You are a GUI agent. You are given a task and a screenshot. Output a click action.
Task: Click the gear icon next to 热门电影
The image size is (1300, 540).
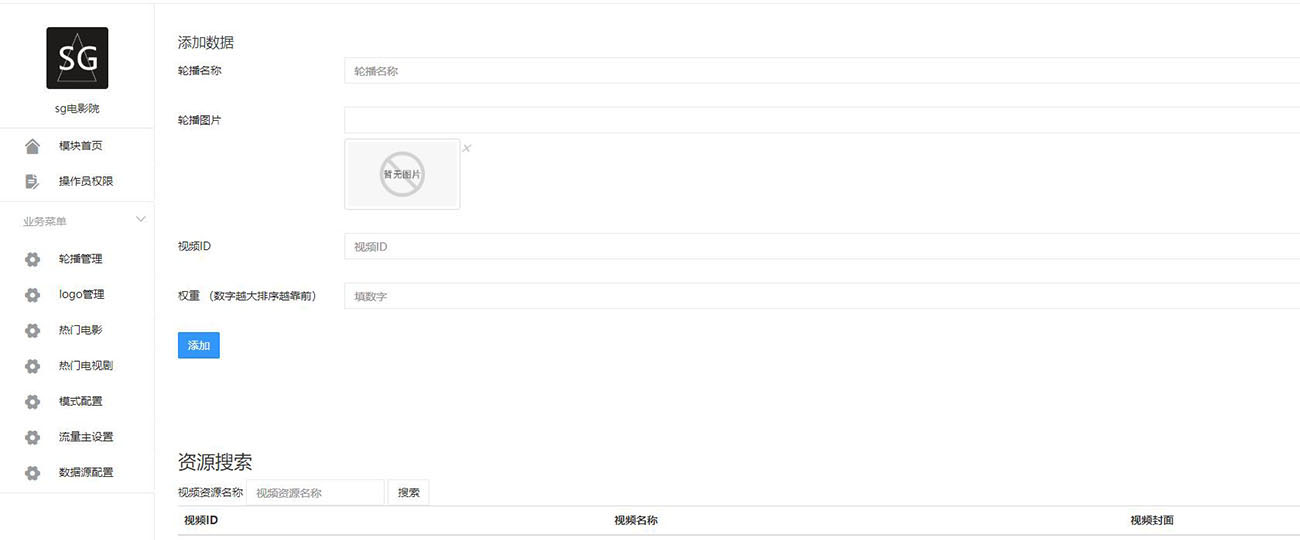pos(32,330)
